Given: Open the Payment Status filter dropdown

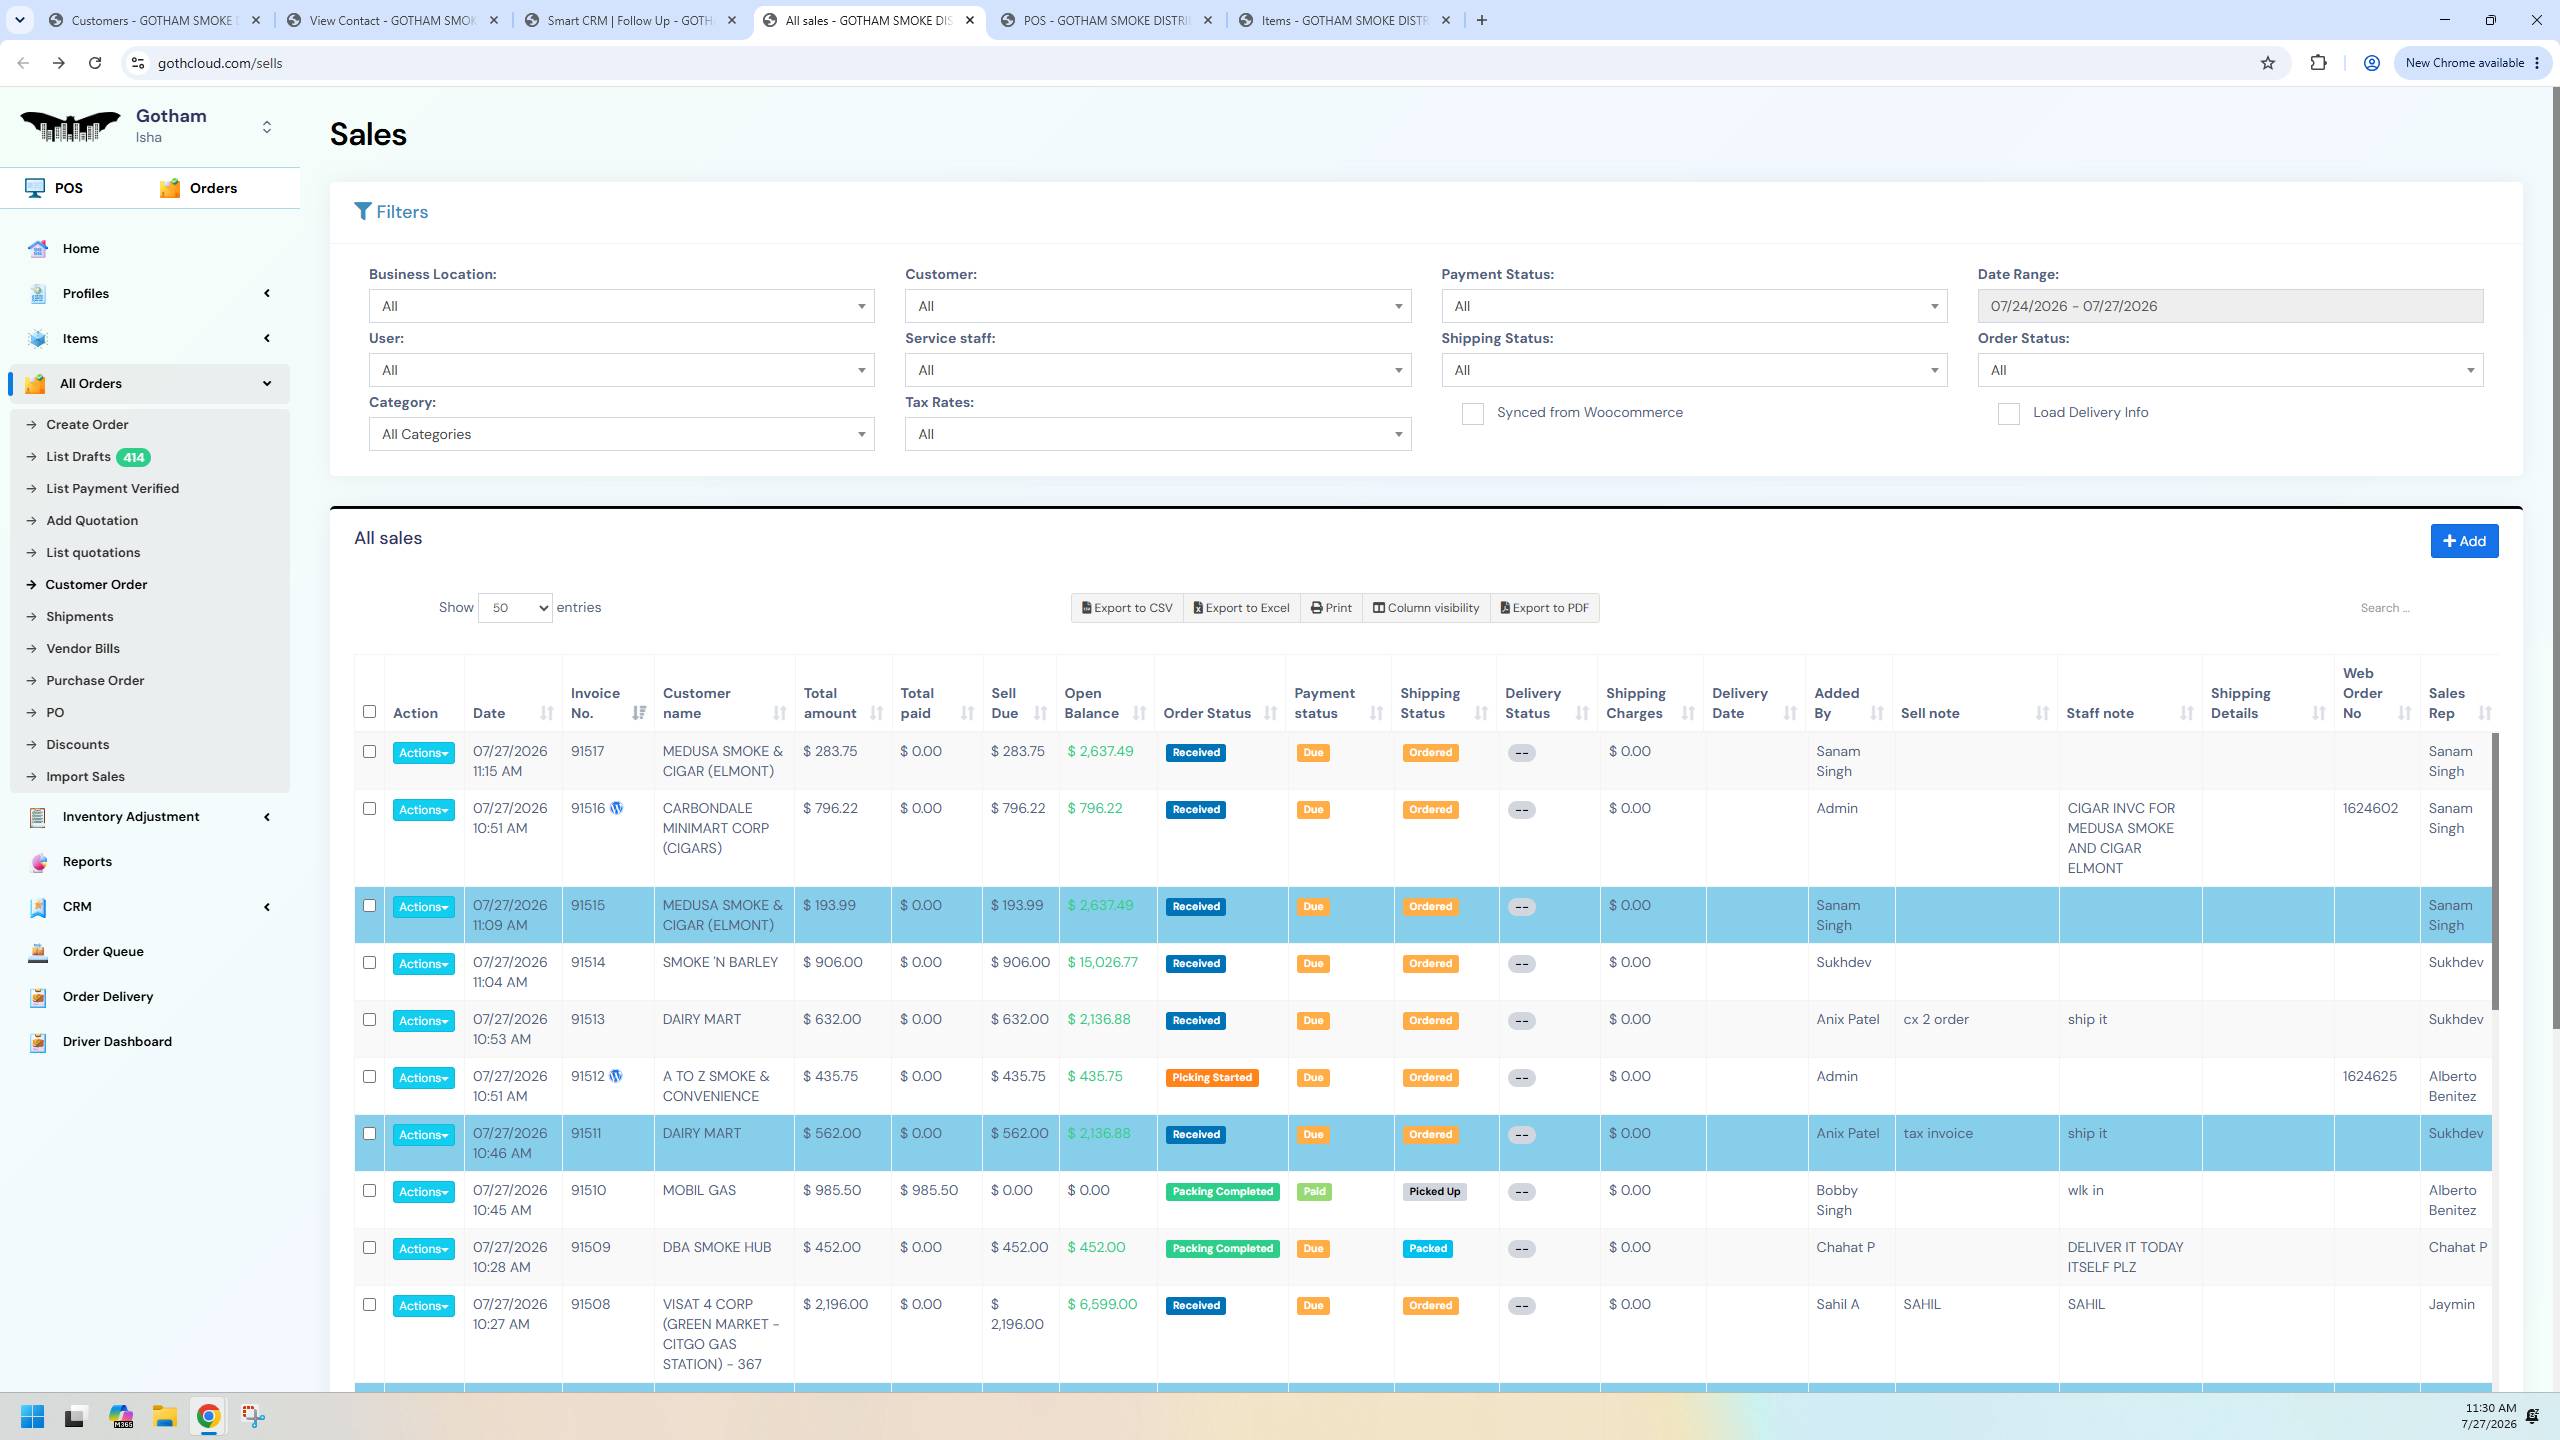Looking at the screenshot, I should (x=1694, y=306).
